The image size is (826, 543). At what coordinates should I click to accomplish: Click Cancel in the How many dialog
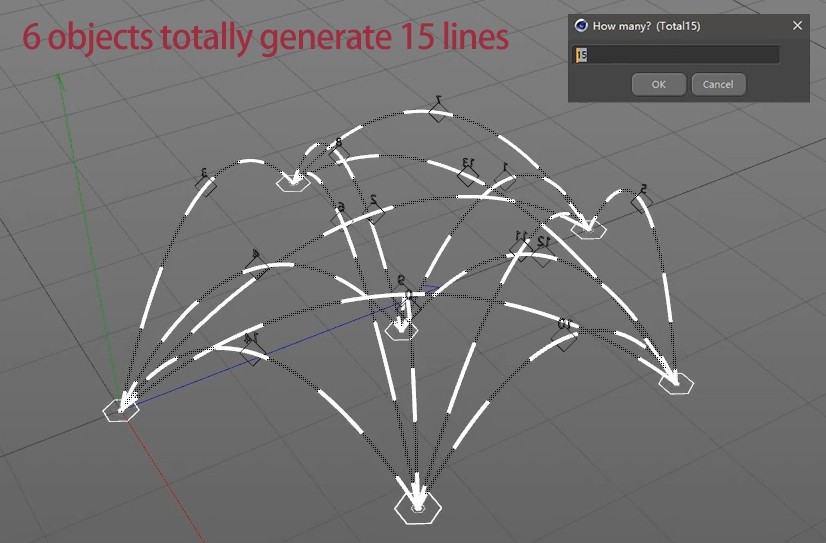tap(718, 84)
